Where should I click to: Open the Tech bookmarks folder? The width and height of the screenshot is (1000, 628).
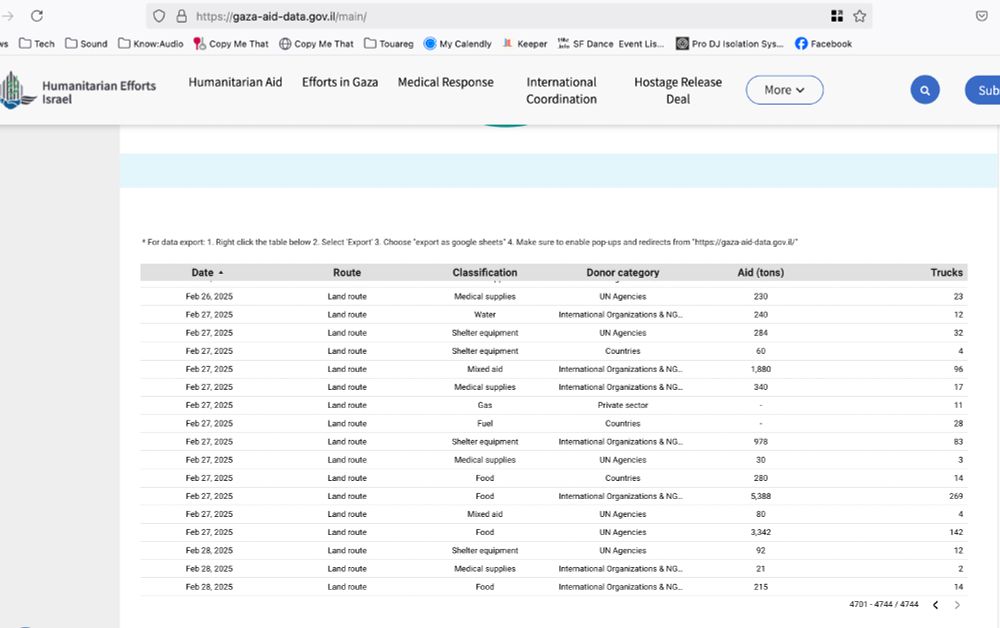pyautogui.click(x=37, y=43)
